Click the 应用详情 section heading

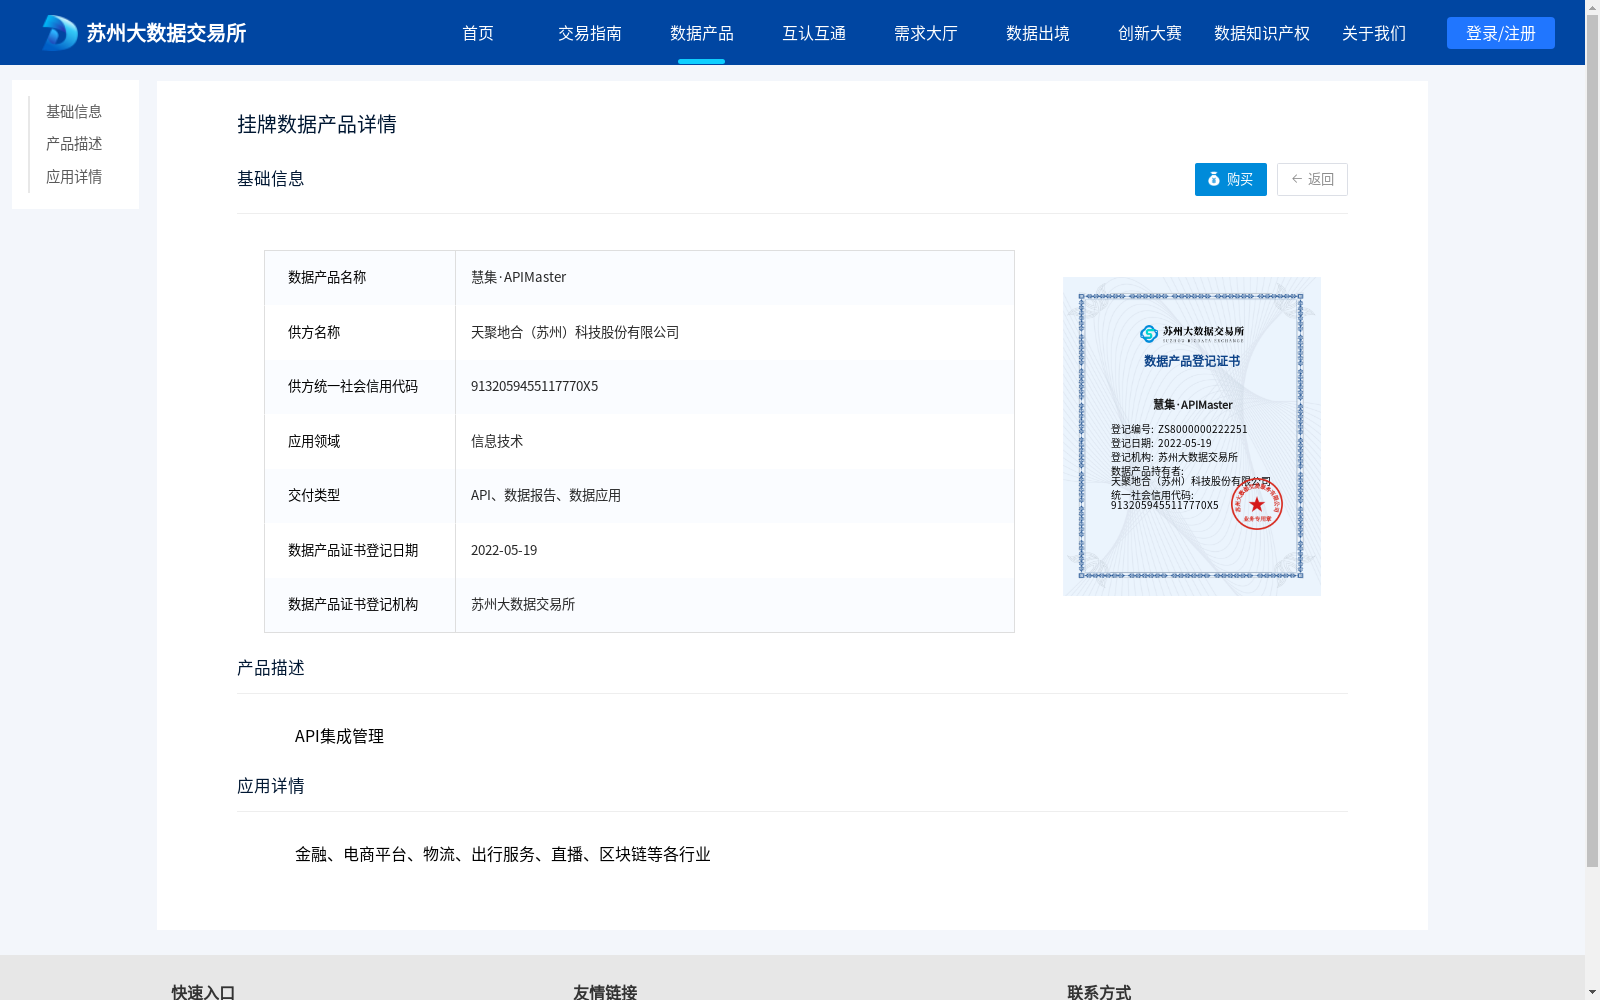pos(271,786)
